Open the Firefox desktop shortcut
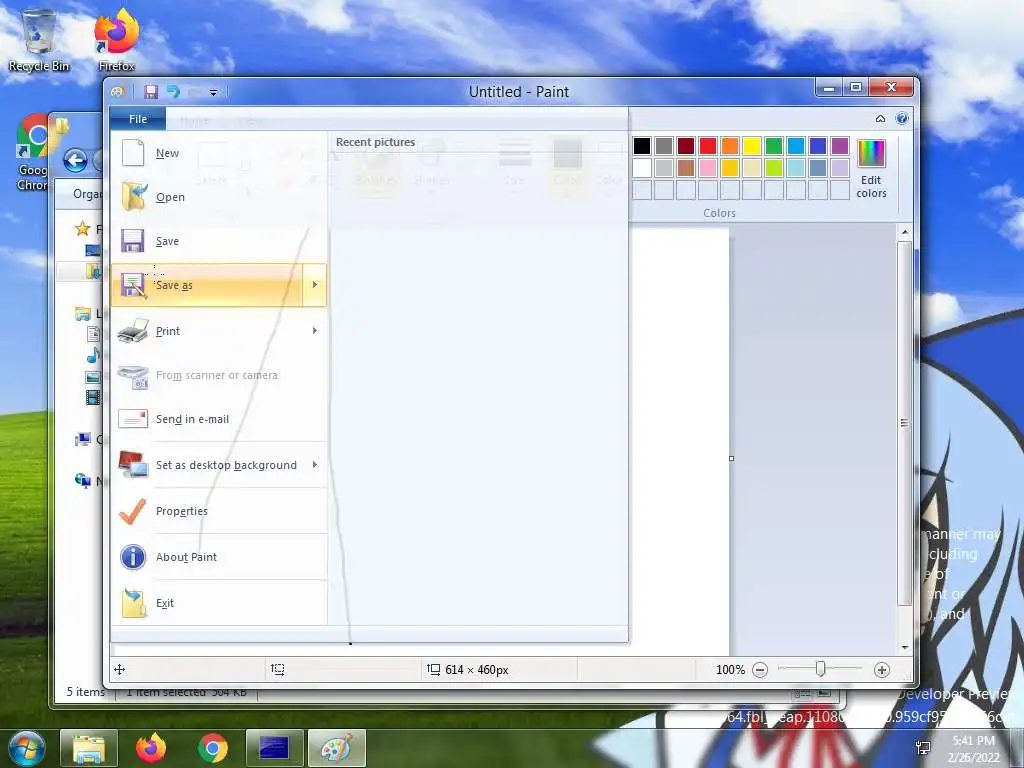The width and height of the screenshot is (1024, 768). (117, 40)
